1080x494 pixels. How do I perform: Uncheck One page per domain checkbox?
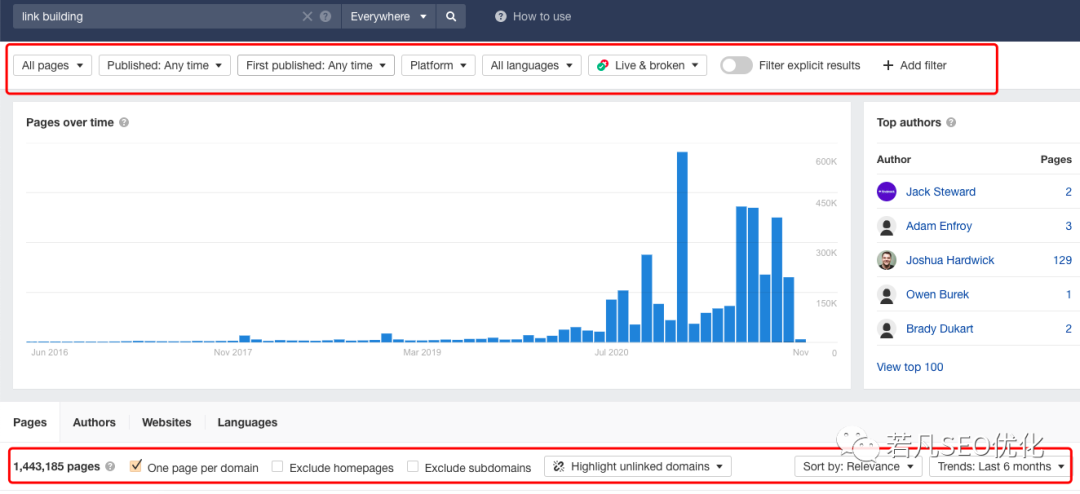click(136, 467)
